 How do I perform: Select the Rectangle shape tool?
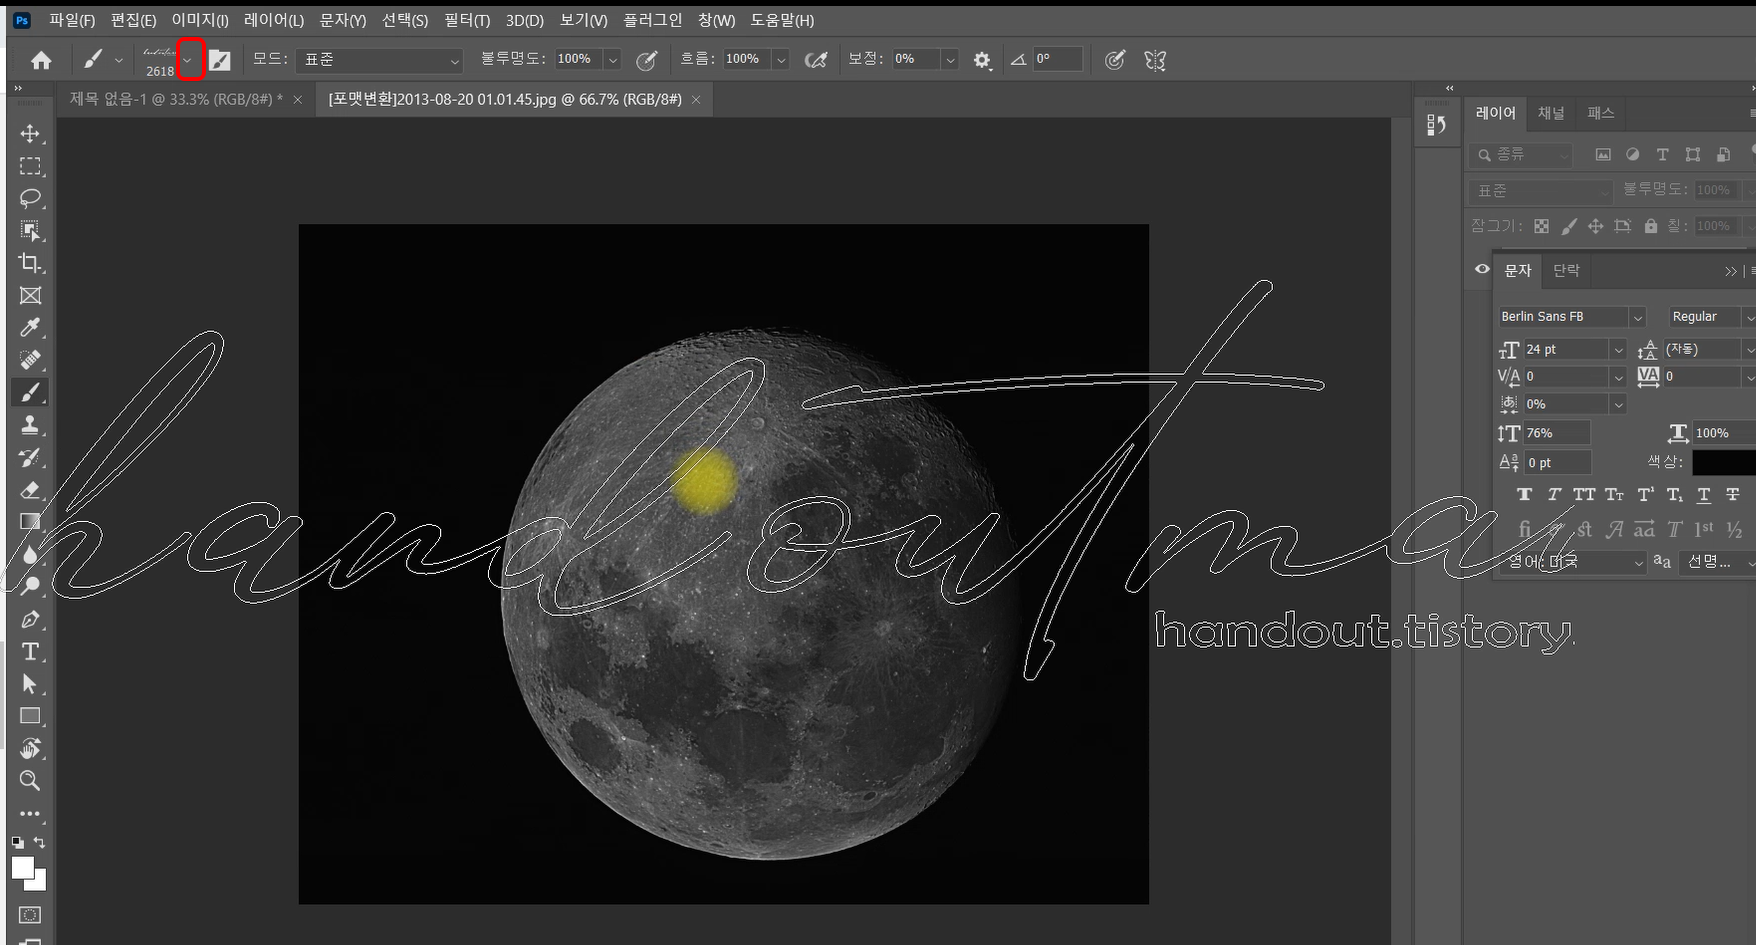[x=30, y=716]
